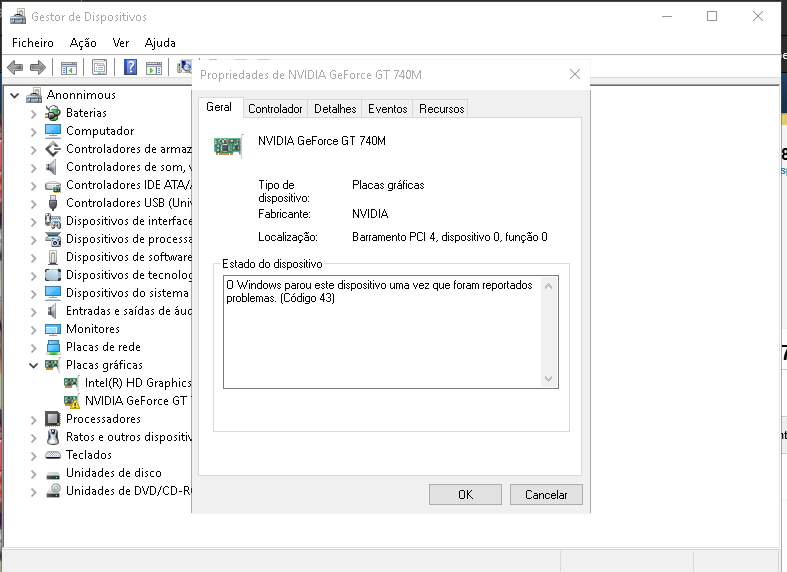Image resolution: width=787 pixels, height=572 pixels.
Task: Click the Dispositivos de processamento camera icon
Action: click(x=53, y=239)
